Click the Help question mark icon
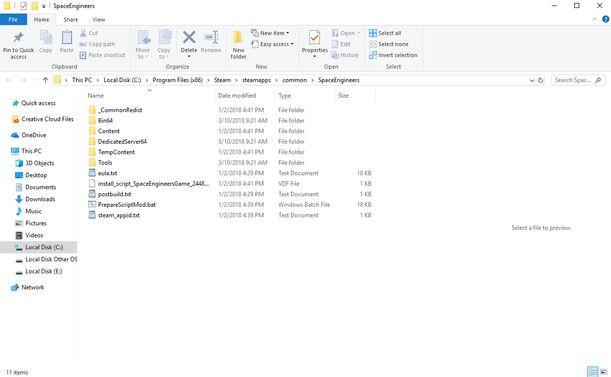This screenshot has height=377, width=611. tap(606, 19)
